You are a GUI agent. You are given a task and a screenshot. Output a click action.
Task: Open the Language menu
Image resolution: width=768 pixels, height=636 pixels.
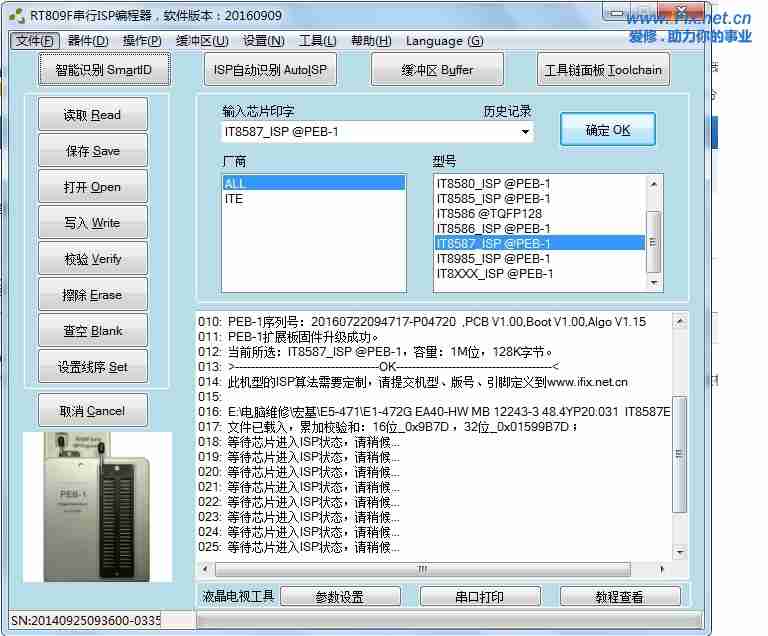444,41
